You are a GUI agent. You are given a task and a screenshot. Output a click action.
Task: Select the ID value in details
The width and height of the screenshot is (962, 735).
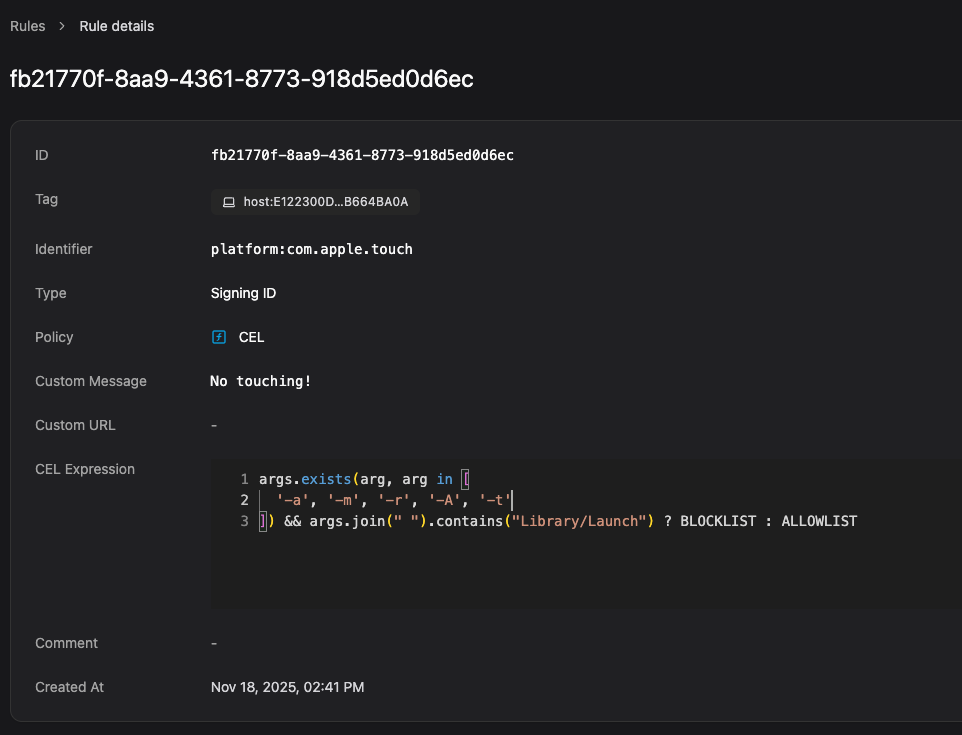pyautogui.click(x=362, y=155)
